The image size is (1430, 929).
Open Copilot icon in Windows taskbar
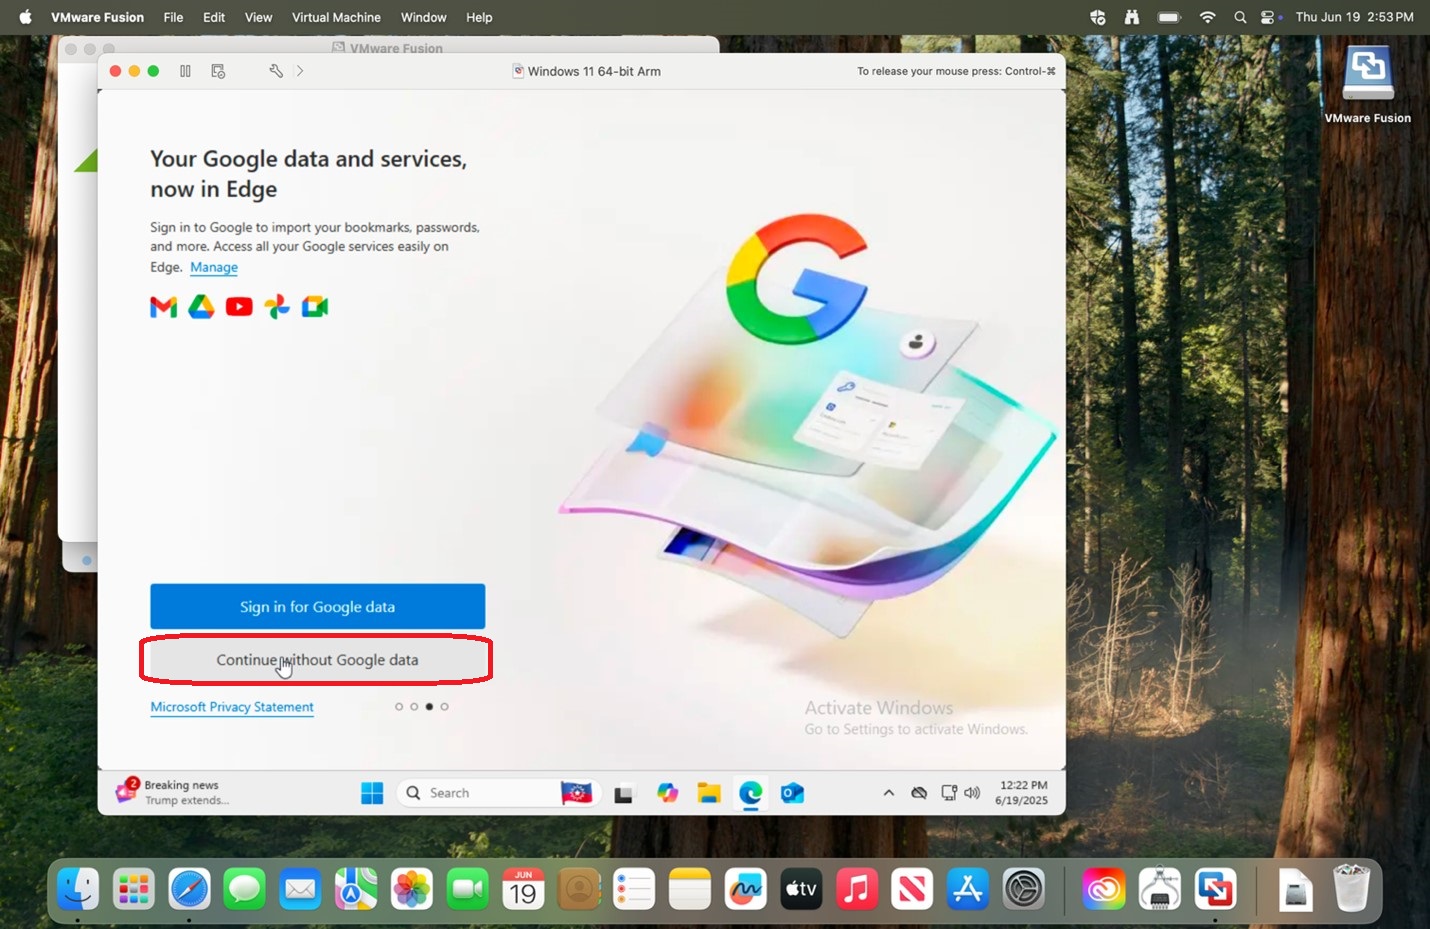(x=667, y=793)
